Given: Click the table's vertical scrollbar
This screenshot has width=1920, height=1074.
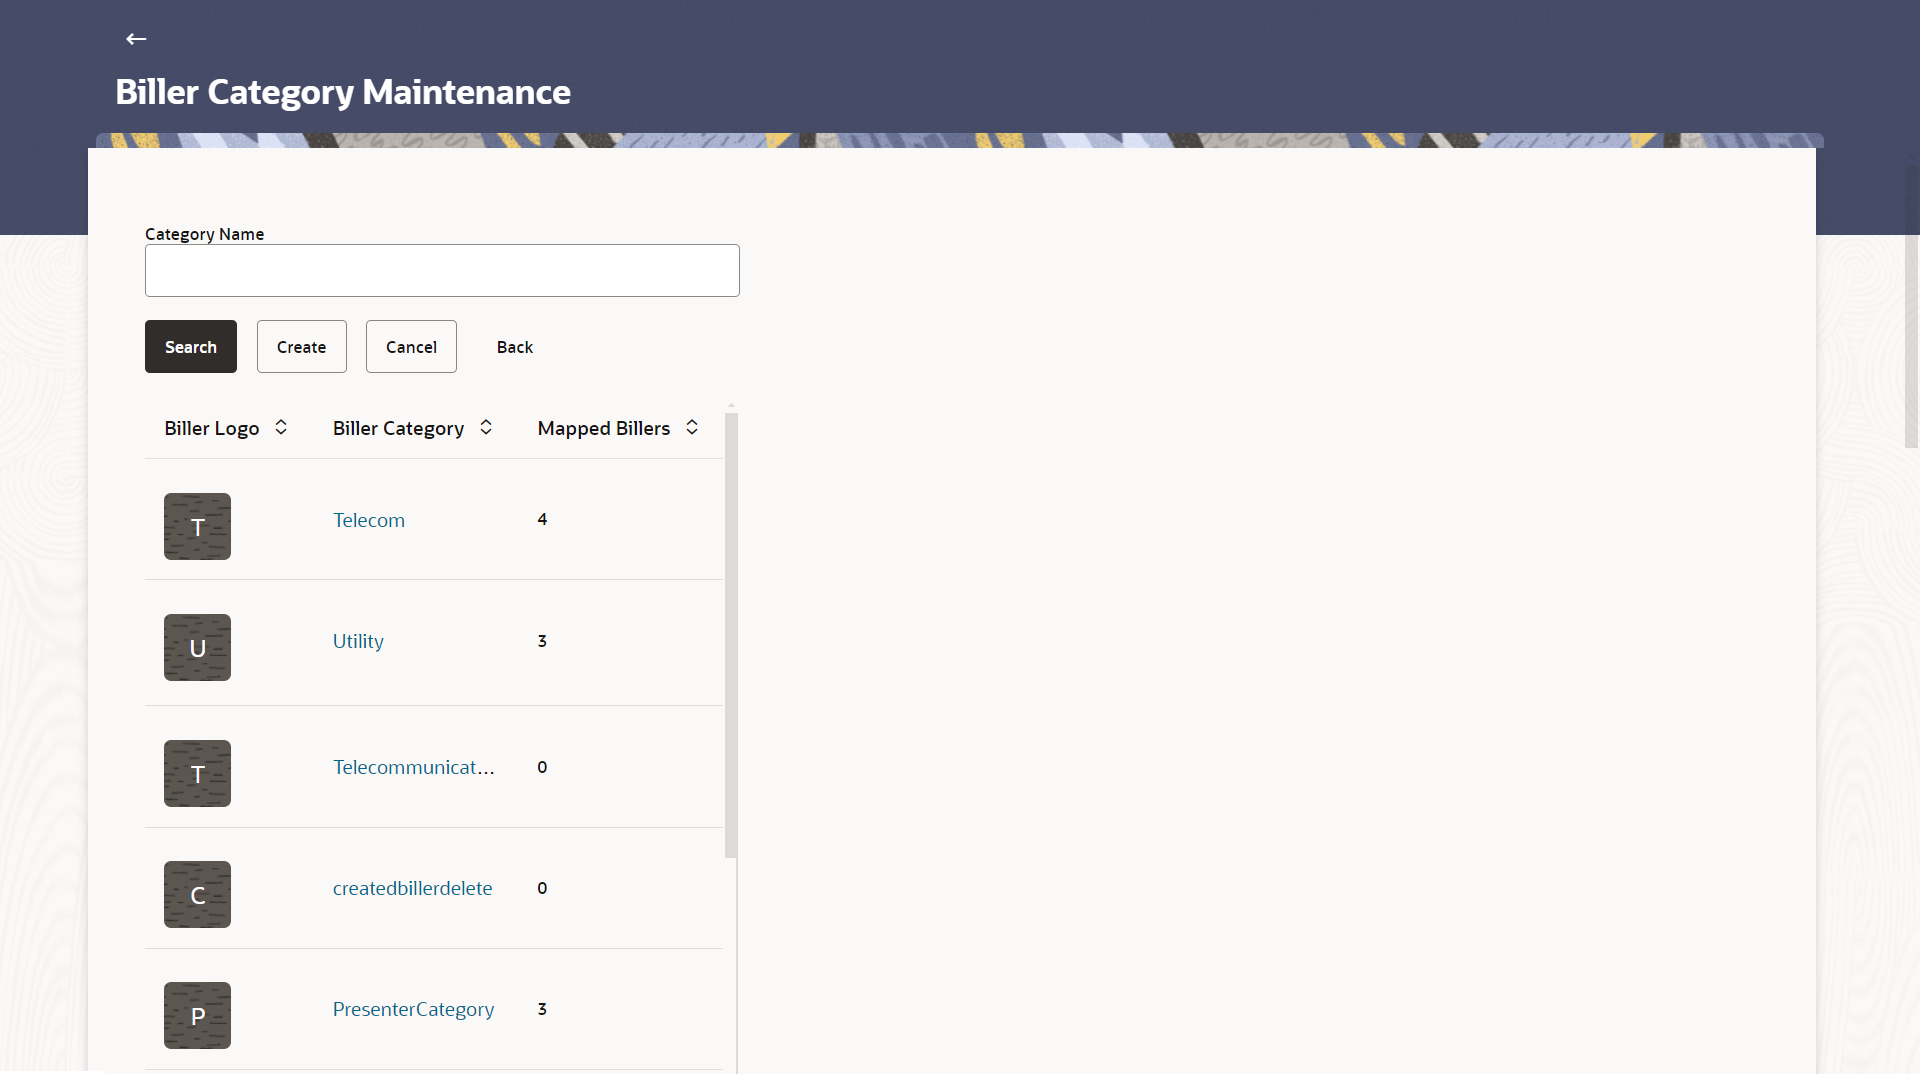Looking at the screenshot, I should click(731, 635).
